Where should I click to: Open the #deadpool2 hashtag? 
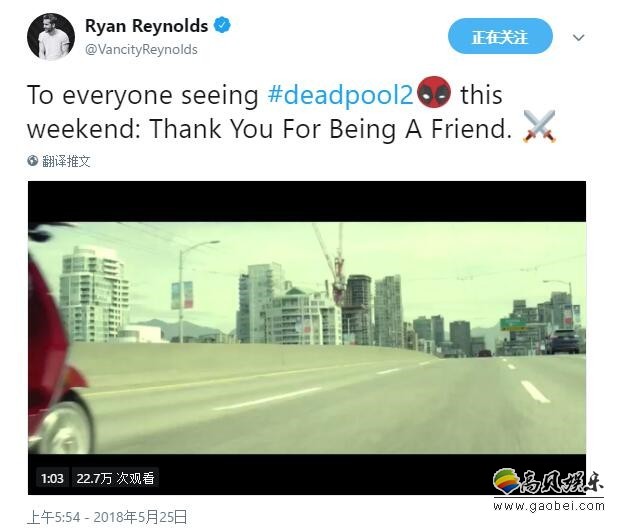341,95
